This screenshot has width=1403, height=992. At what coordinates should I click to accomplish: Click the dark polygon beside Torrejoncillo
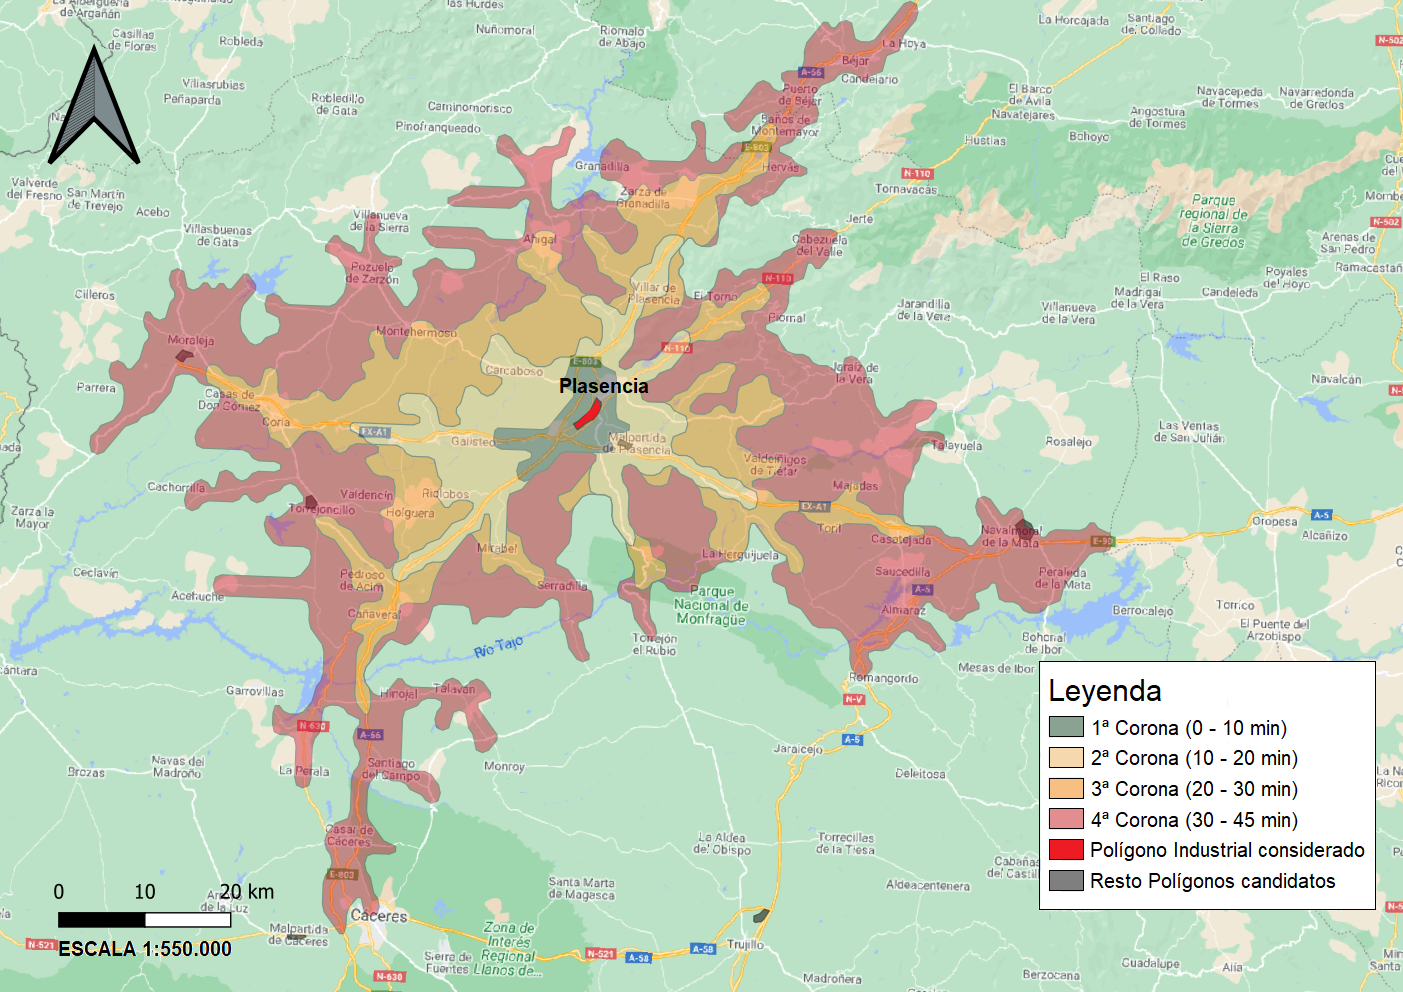pyautogui.click(x=311, y=502)
